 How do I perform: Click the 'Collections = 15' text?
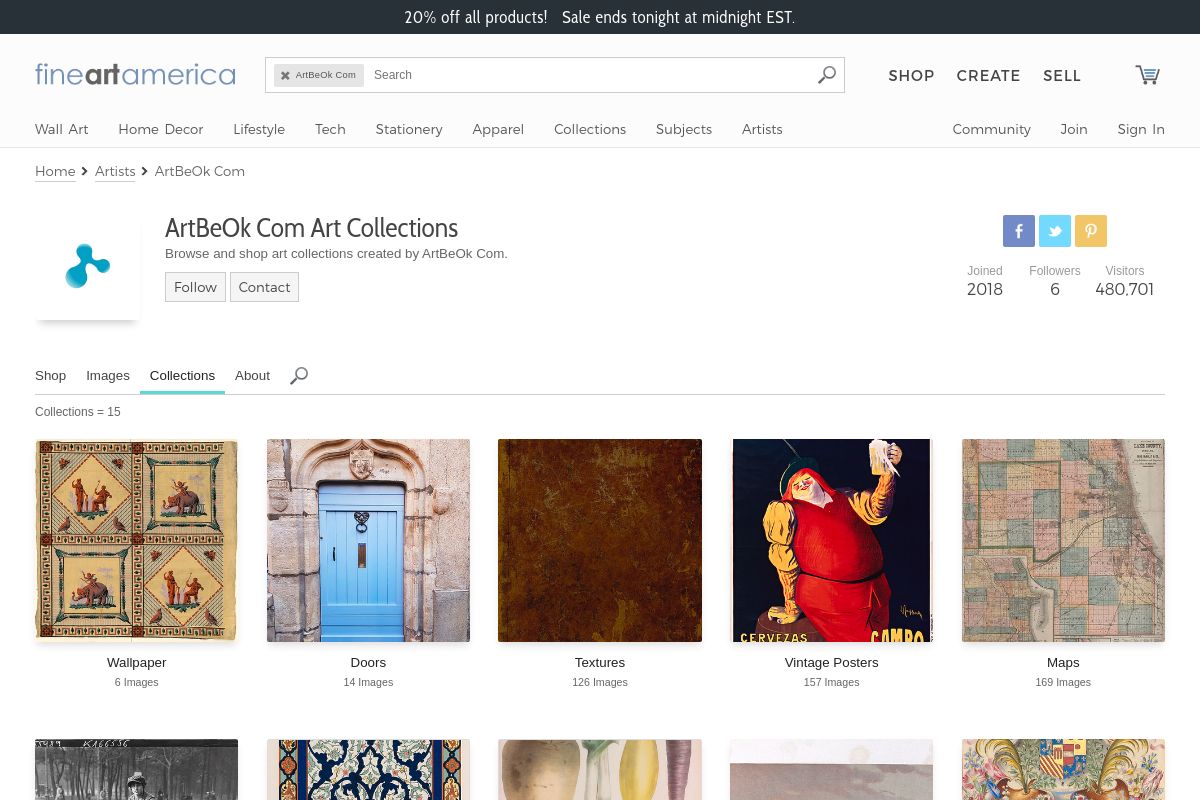click(78, 412)
